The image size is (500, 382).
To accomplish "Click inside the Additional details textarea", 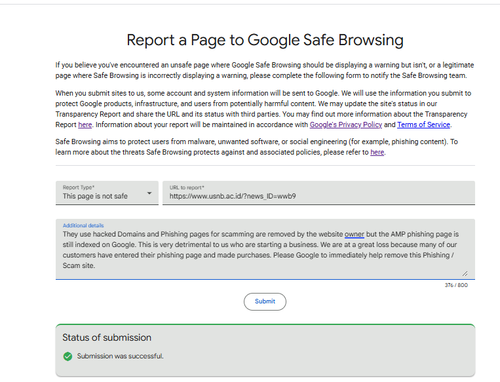I will 265,249.
